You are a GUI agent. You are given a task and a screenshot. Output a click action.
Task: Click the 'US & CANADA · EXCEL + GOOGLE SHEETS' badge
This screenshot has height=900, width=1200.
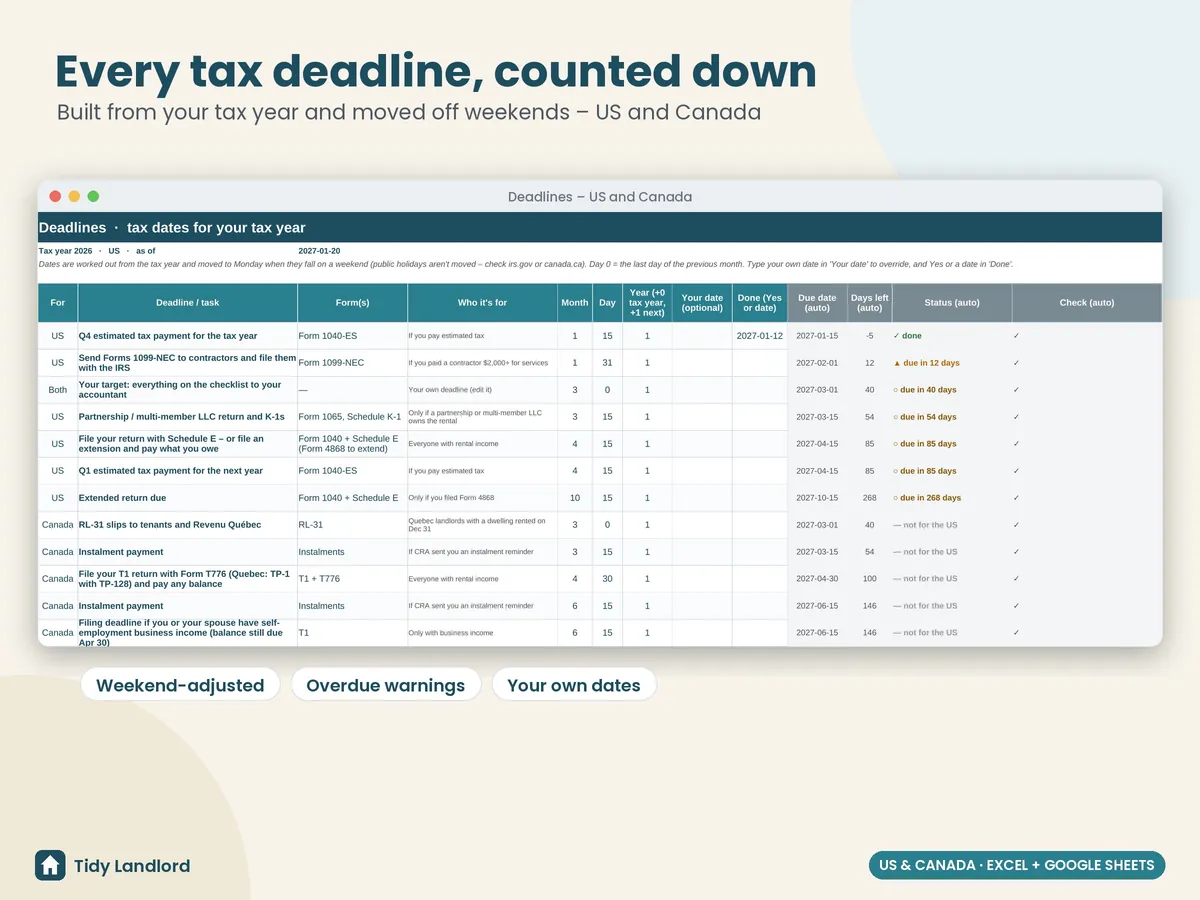coord(1016,865)
